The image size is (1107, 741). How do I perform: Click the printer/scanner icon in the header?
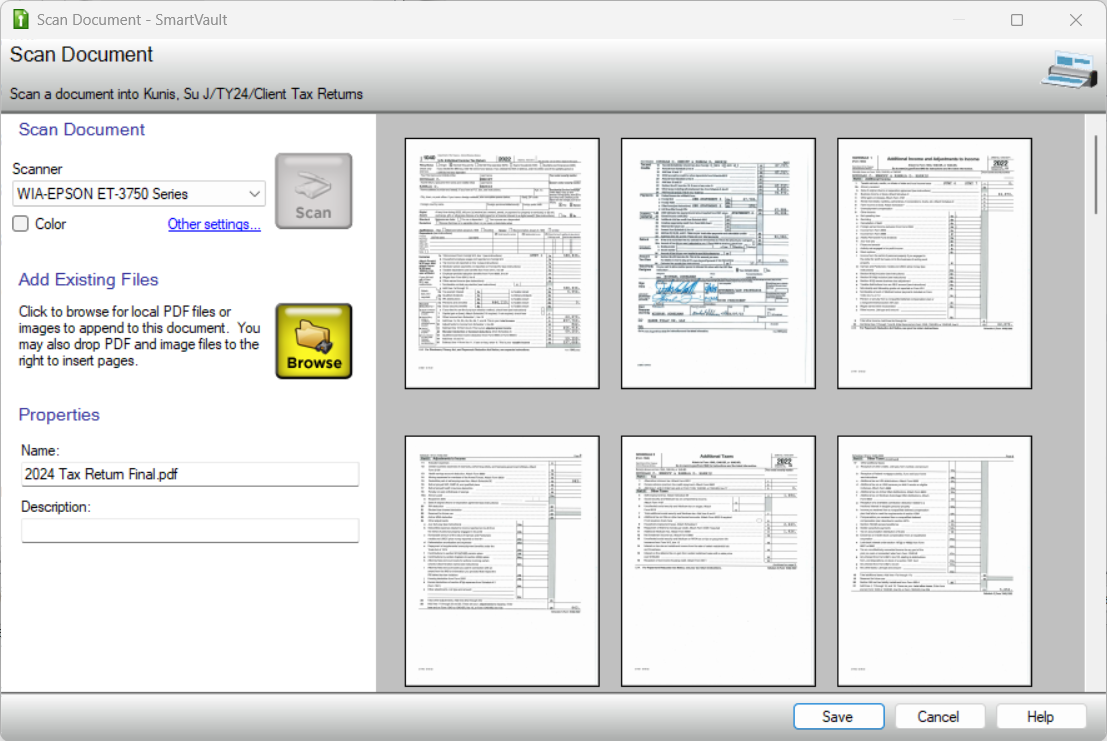pos(1070,72)
